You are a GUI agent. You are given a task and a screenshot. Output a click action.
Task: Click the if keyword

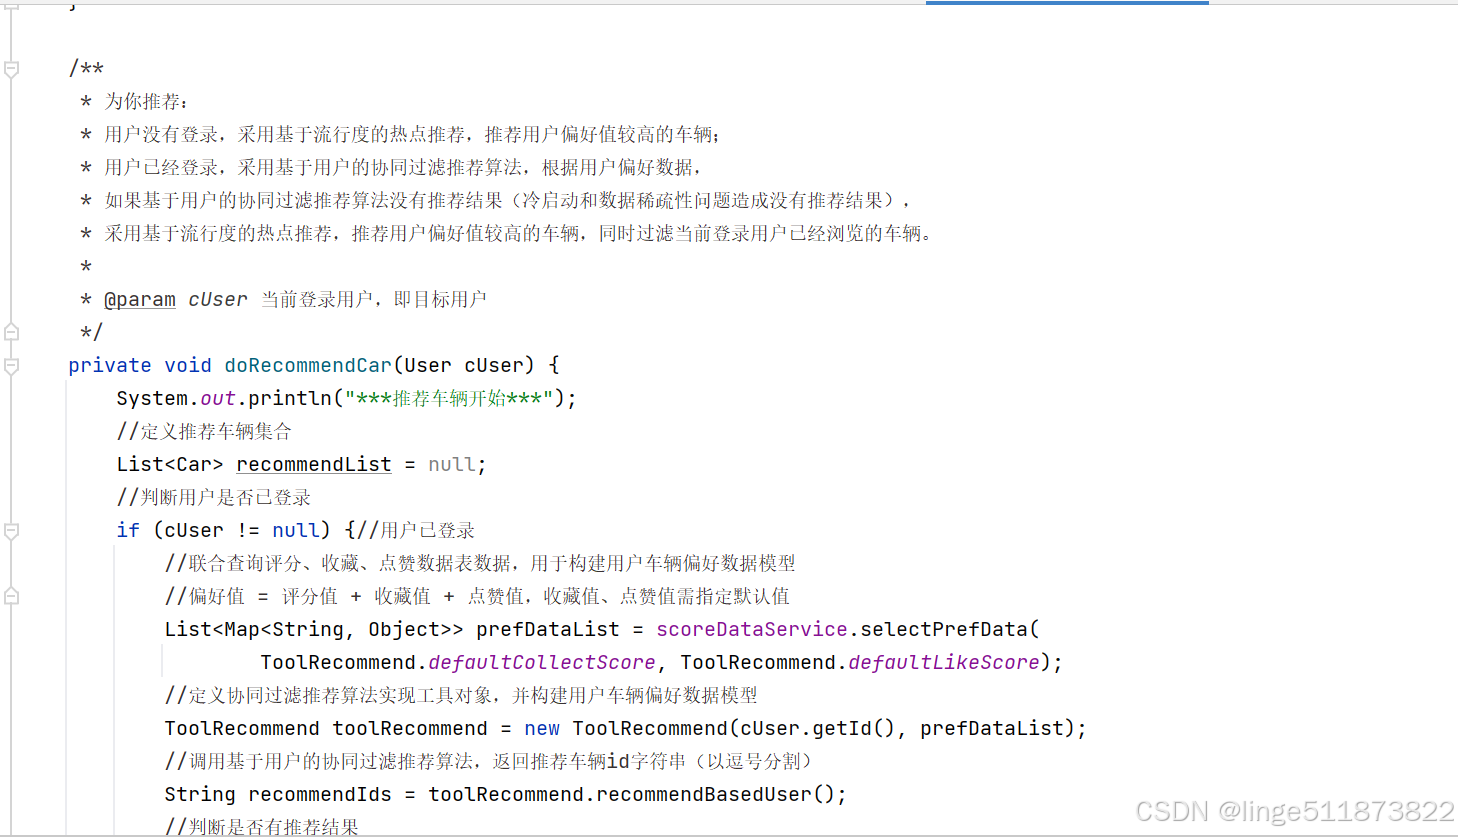(x=128, y=530)
